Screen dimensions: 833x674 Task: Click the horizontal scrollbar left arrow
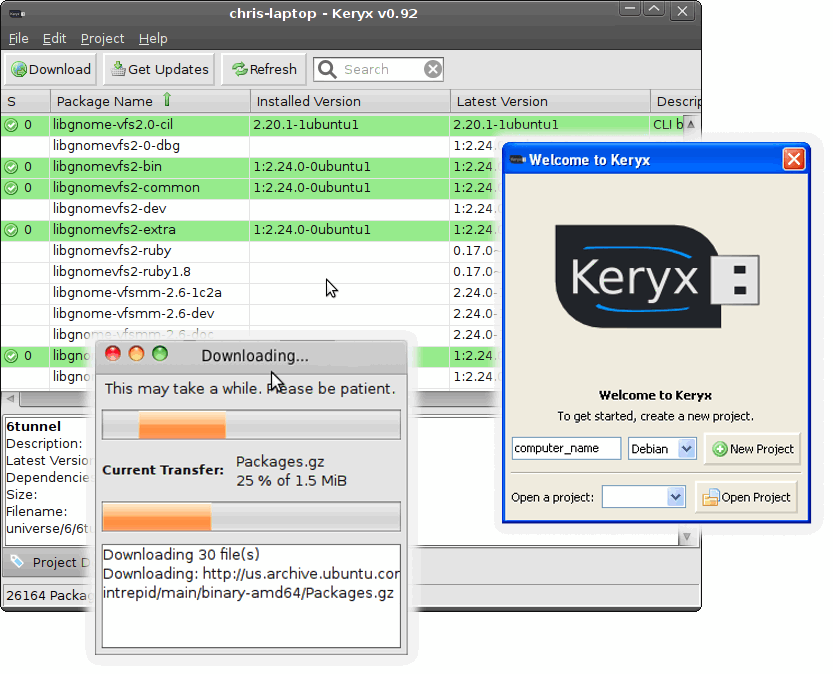pyautogui.click(x=10, y=398)
